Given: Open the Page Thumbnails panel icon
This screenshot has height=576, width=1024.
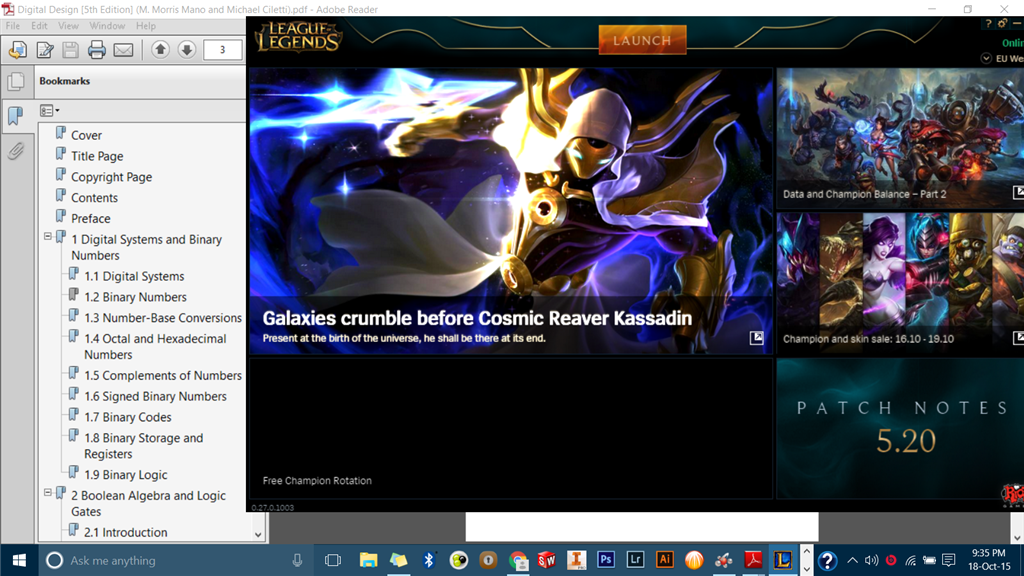Looking at the screenshot, I should [16, 81].
